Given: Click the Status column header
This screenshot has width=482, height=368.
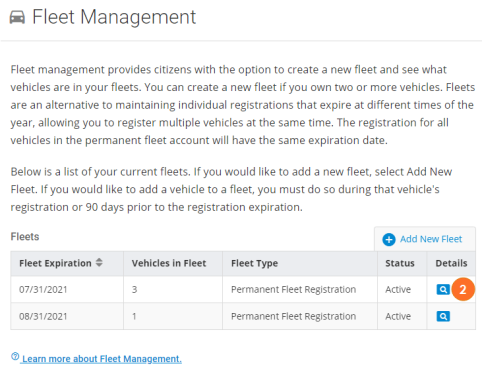Looking at the screenshot, I should (402, 263).
